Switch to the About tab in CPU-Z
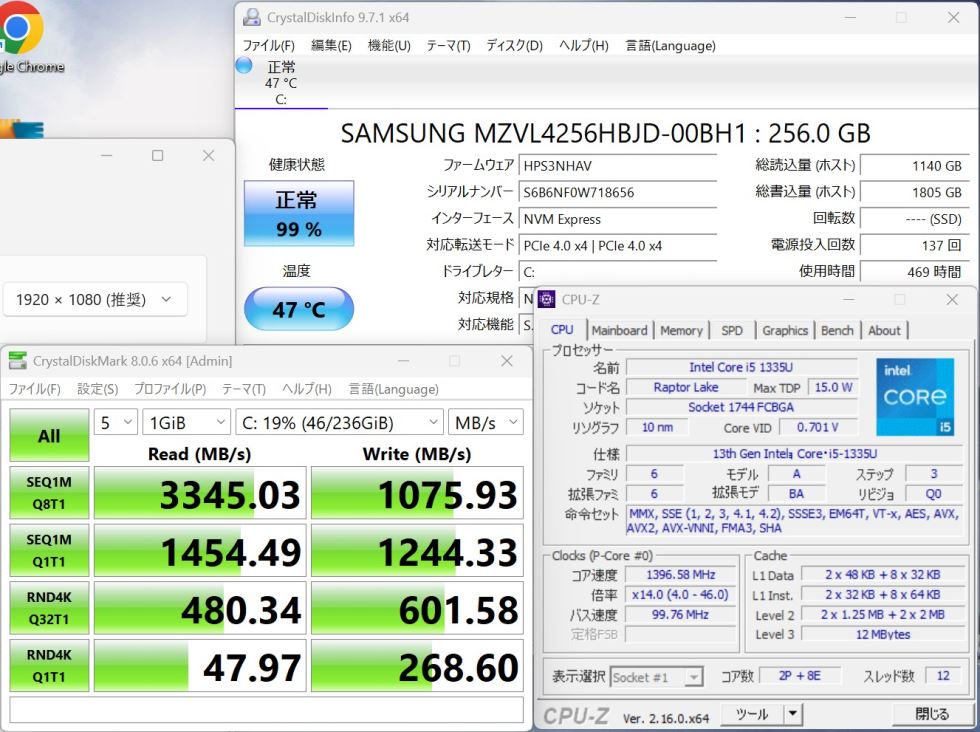Image resolution: width=980 pixels, height=732 pixels. pyautogui.click(x=884, y=331)
